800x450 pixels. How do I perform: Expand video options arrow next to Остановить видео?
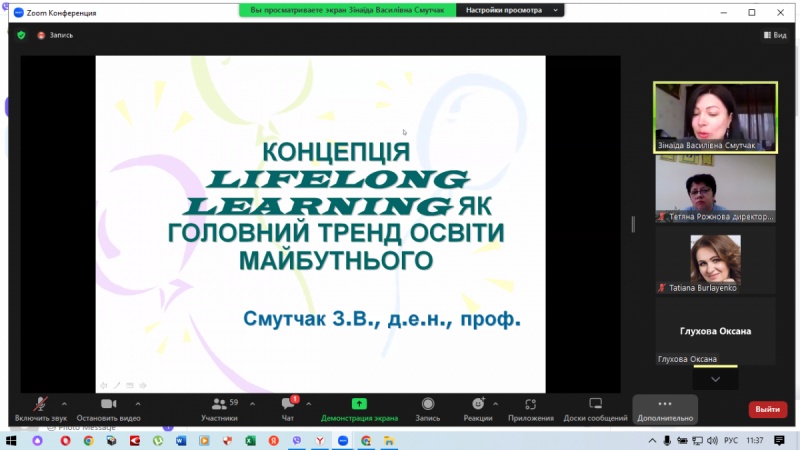[138, 404]
